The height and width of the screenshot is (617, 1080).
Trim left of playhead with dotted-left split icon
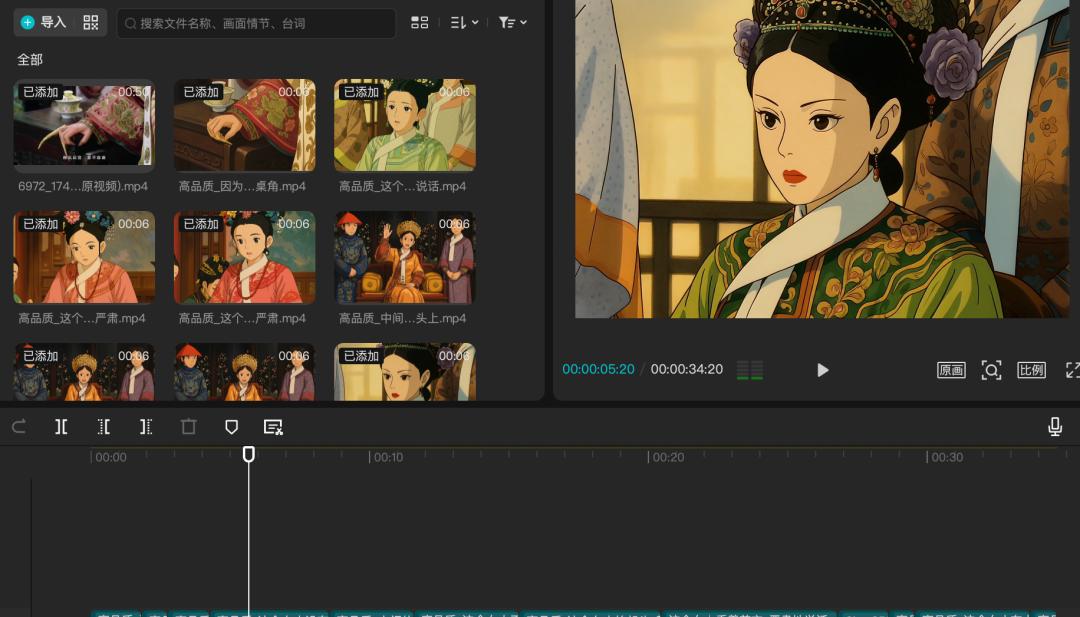104,427
